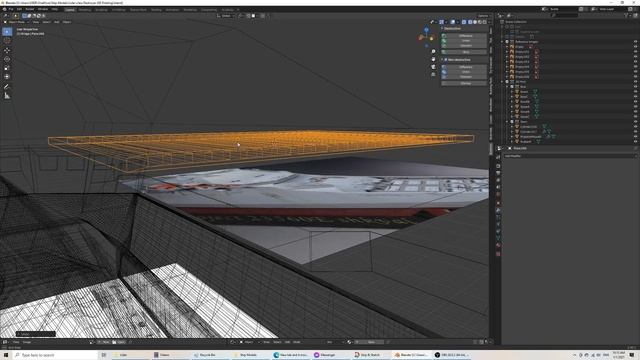Viewport: 640px width, 360px height.
Task: Open the Windows Start menu
Action: point(6,355)
